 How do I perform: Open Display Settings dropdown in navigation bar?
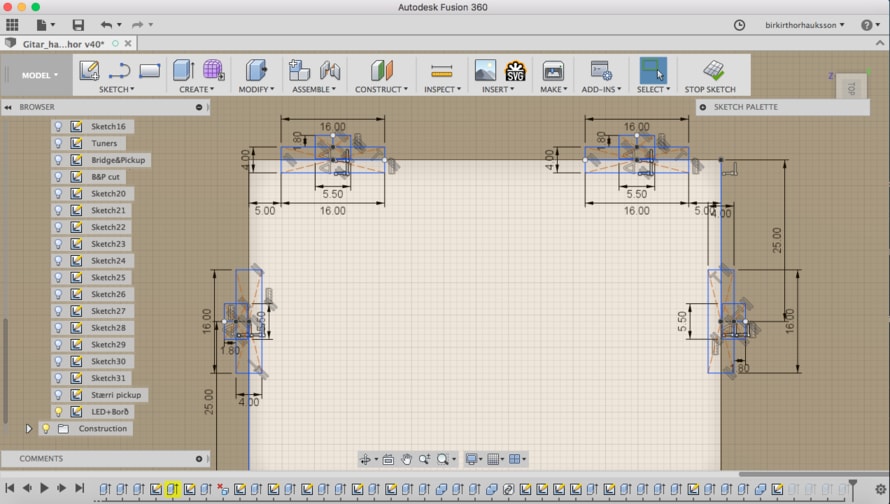(473, 459)
